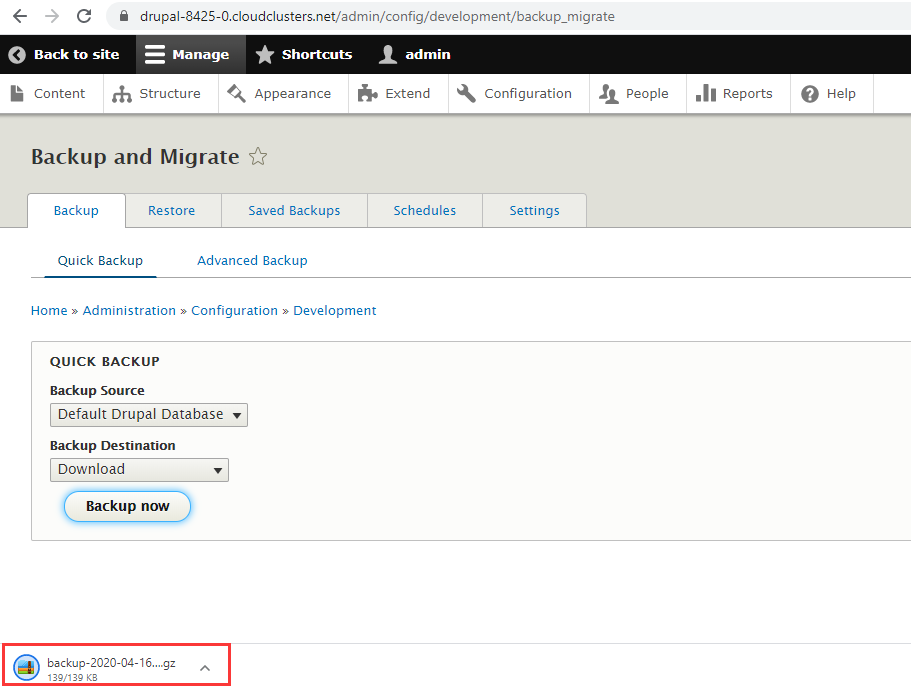
Task: Select the Advanced Backup sub-tab
Action: click(x=252, y=260)
